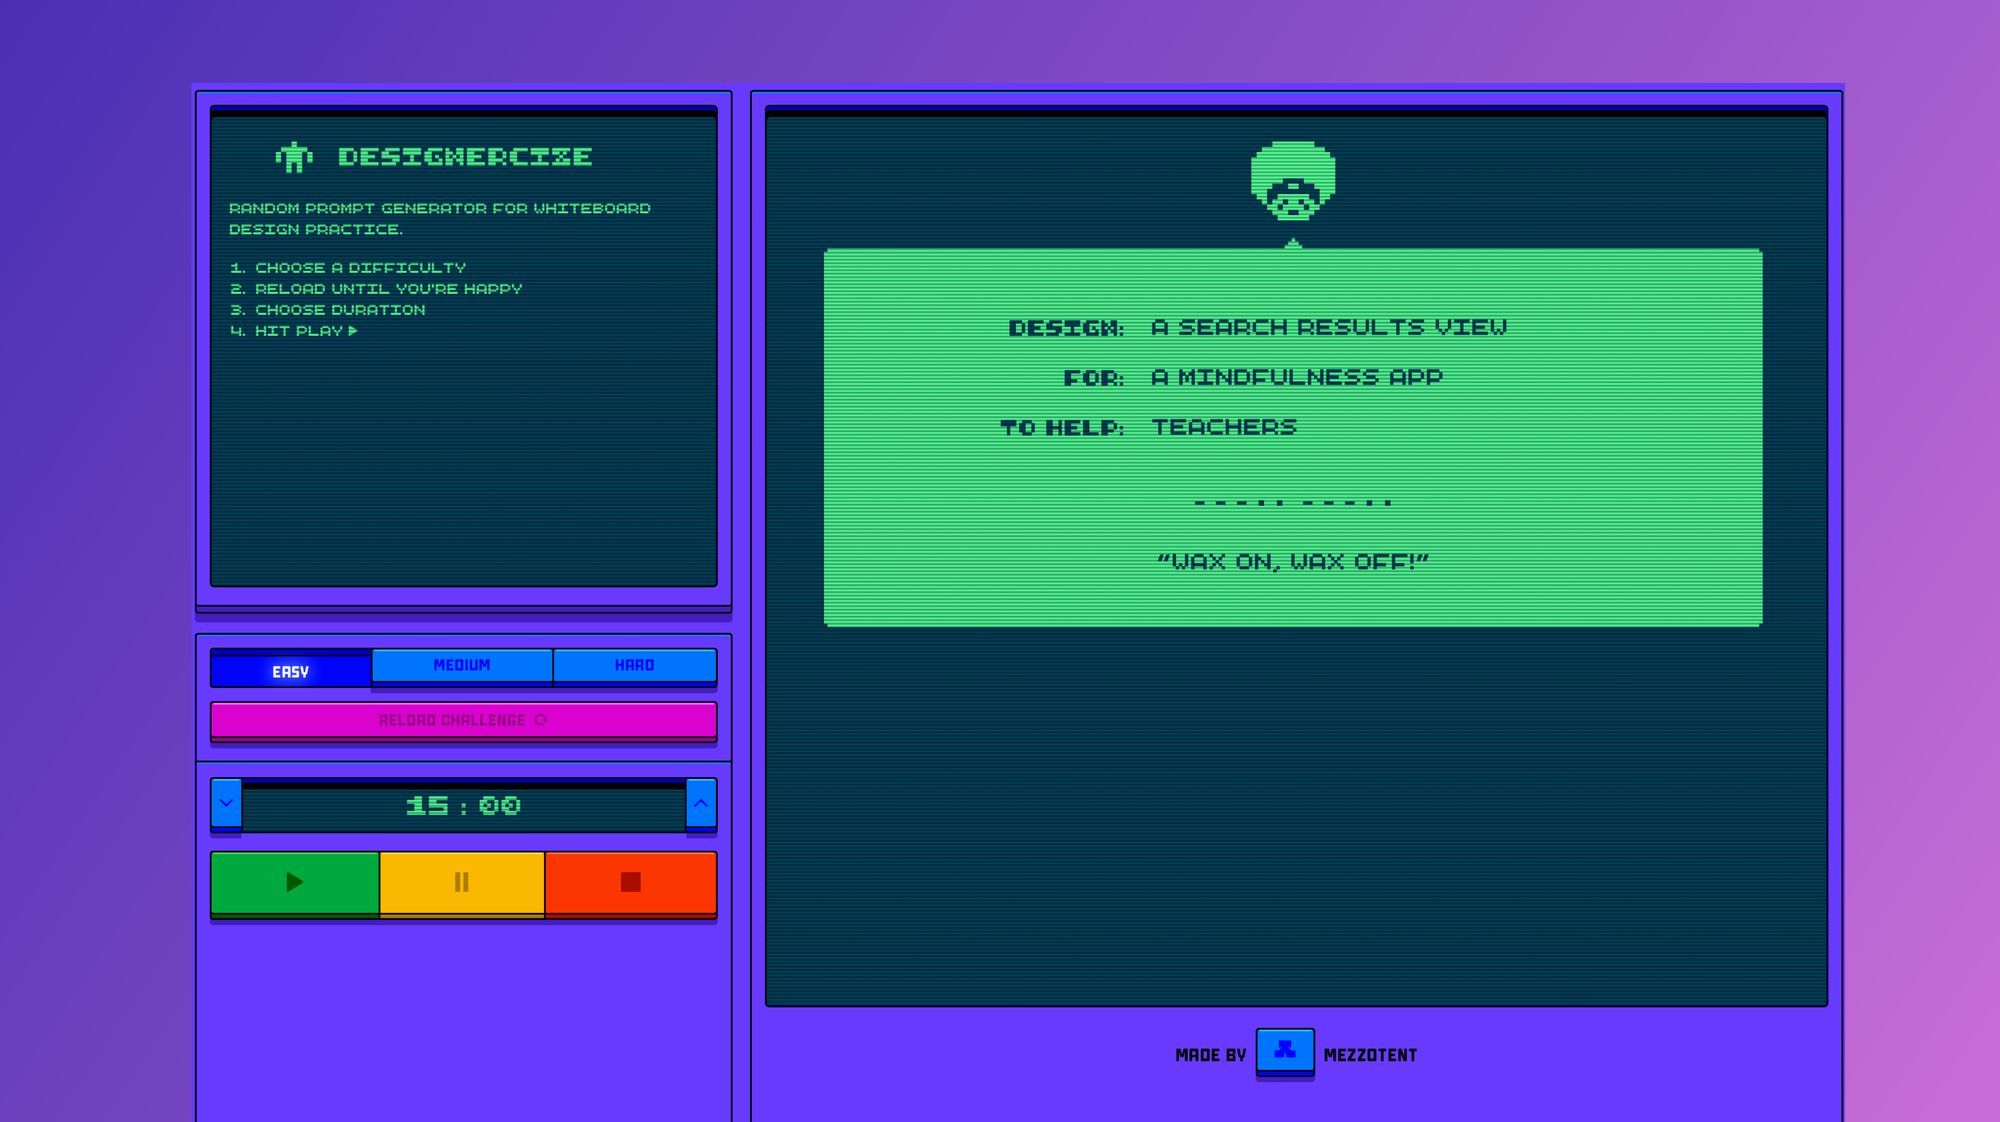Expand the speech bubble arrow under the avatar
The image size is (2000, 1122).
1293,240
